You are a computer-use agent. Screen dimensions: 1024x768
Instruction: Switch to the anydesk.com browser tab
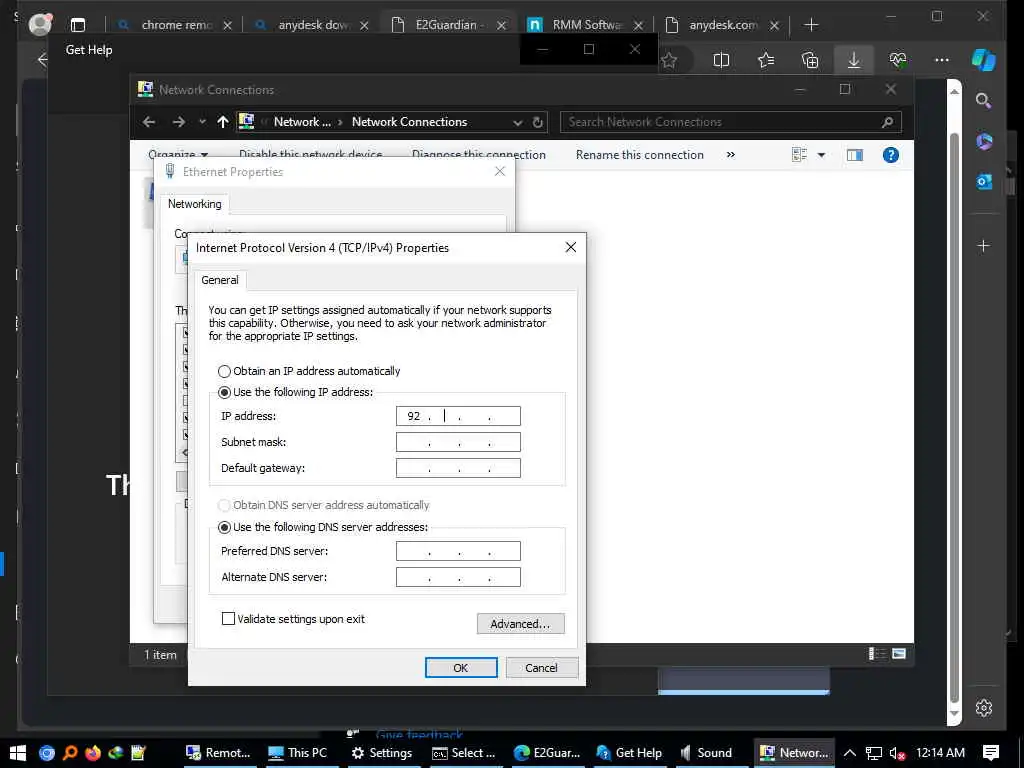click(x=722, y=25)
